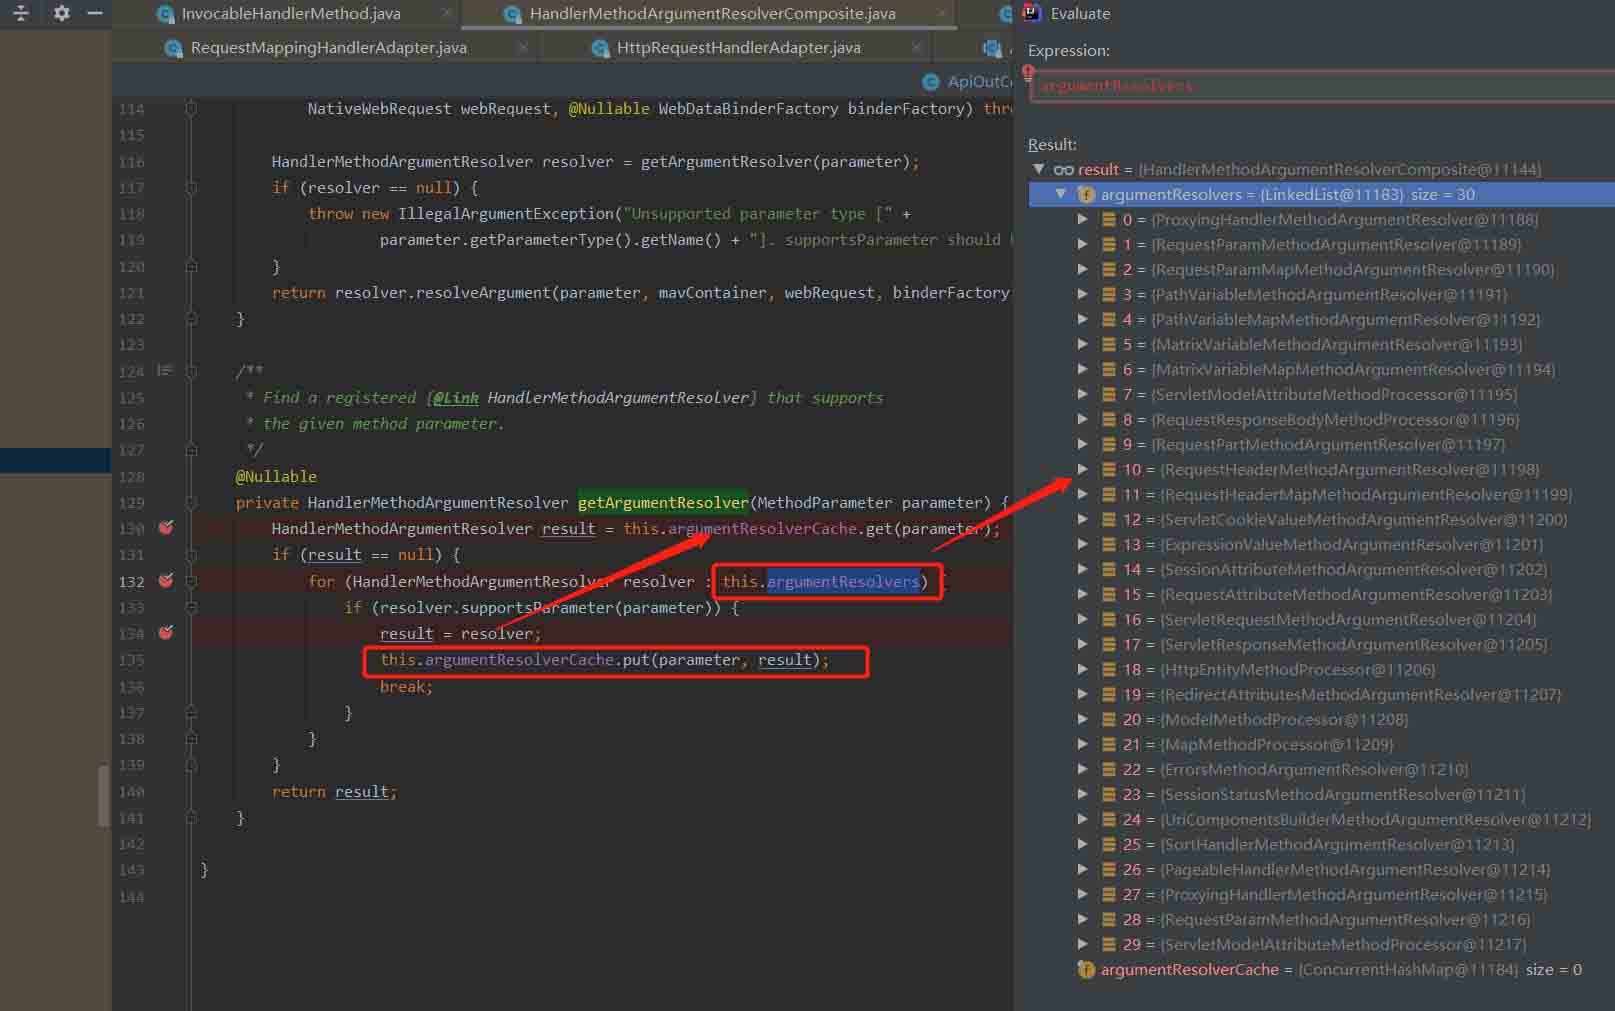Click the ApiOutC class icon in the breadcrumb
Viewport: 1615px width, 1011px height.
coord(931,82)
